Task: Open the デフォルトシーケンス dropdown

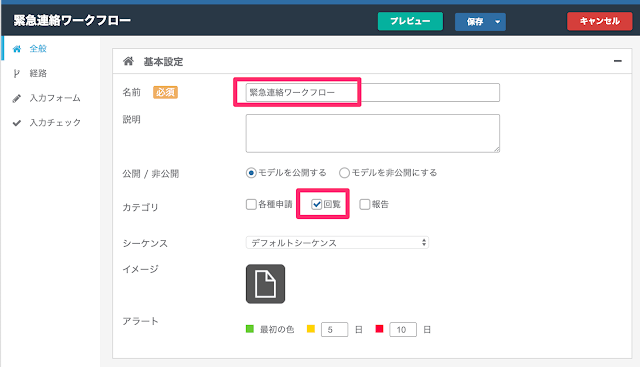Action: pos(337,242)
